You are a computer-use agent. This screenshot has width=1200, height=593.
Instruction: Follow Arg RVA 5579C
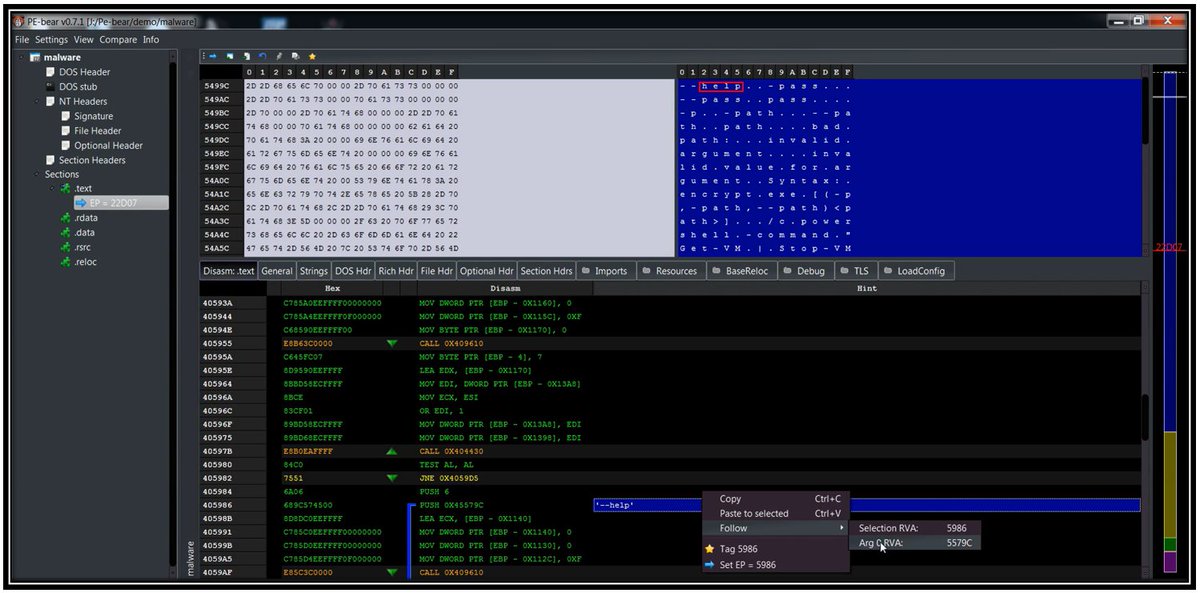[x=915, y=543]
